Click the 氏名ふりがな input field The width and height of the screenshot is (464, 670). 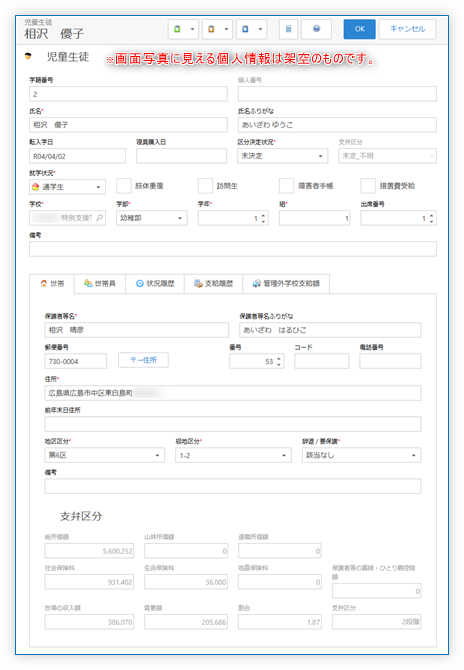point(337,125)
